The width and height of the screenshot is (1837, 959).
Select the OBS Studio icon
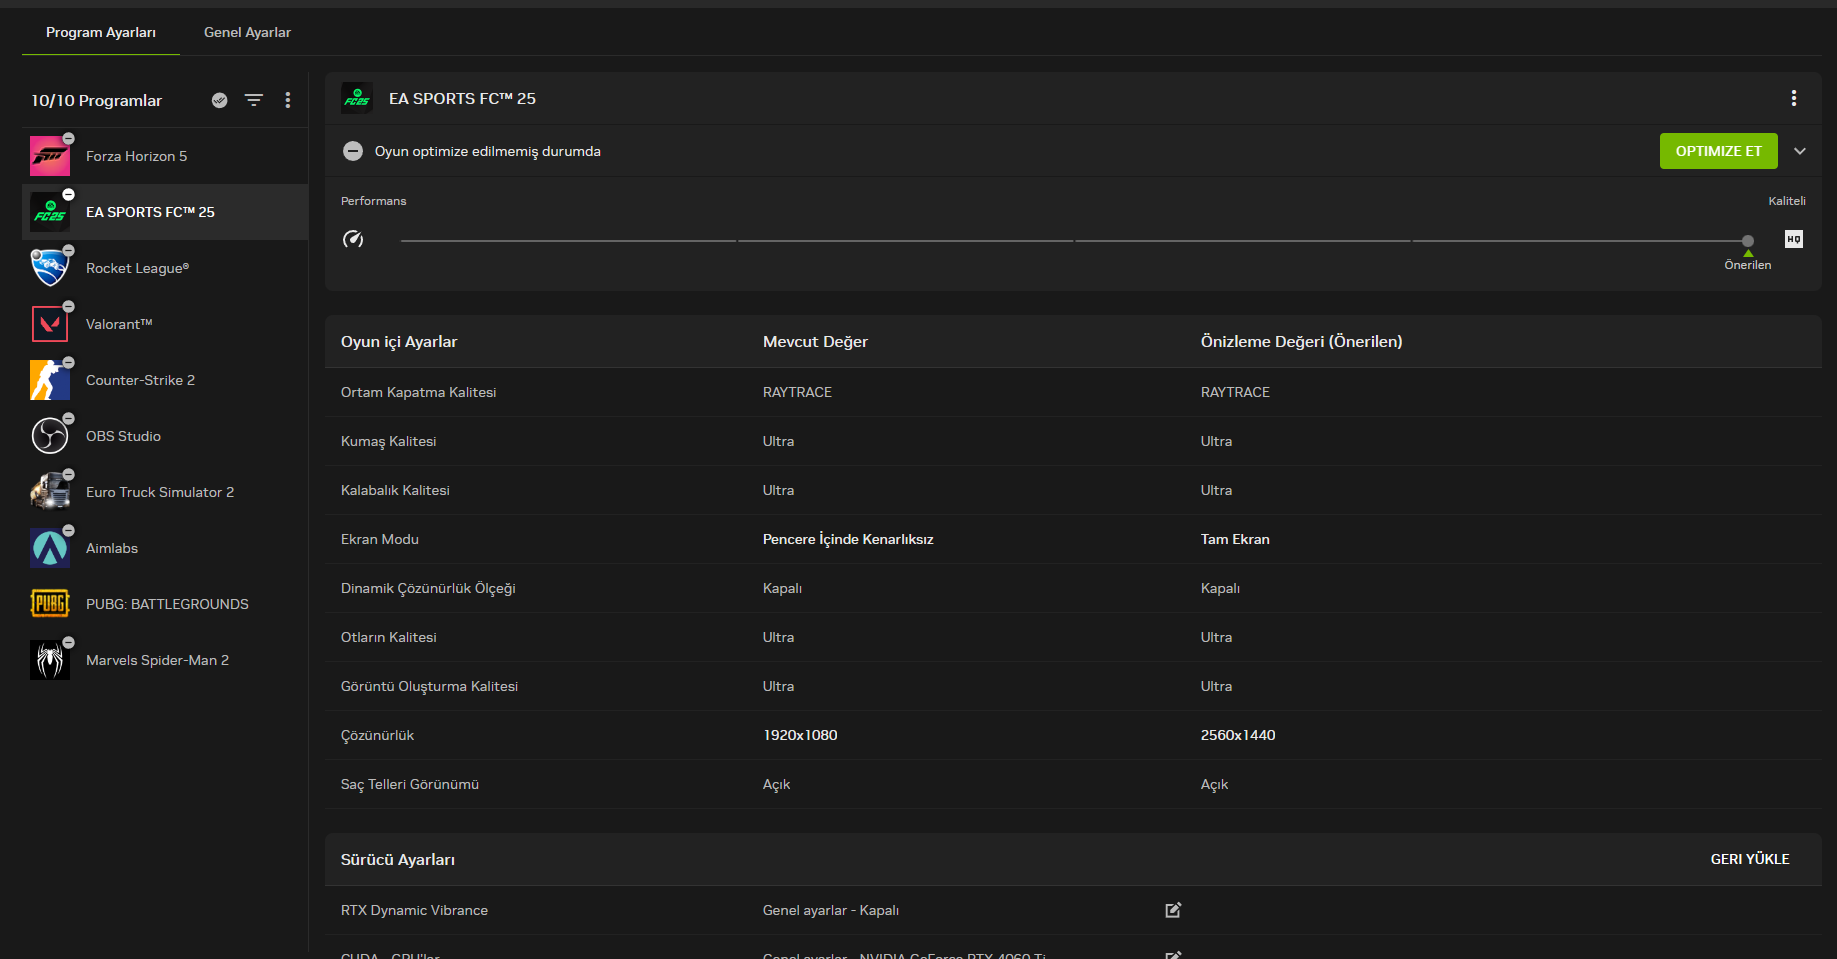[50, 436]
